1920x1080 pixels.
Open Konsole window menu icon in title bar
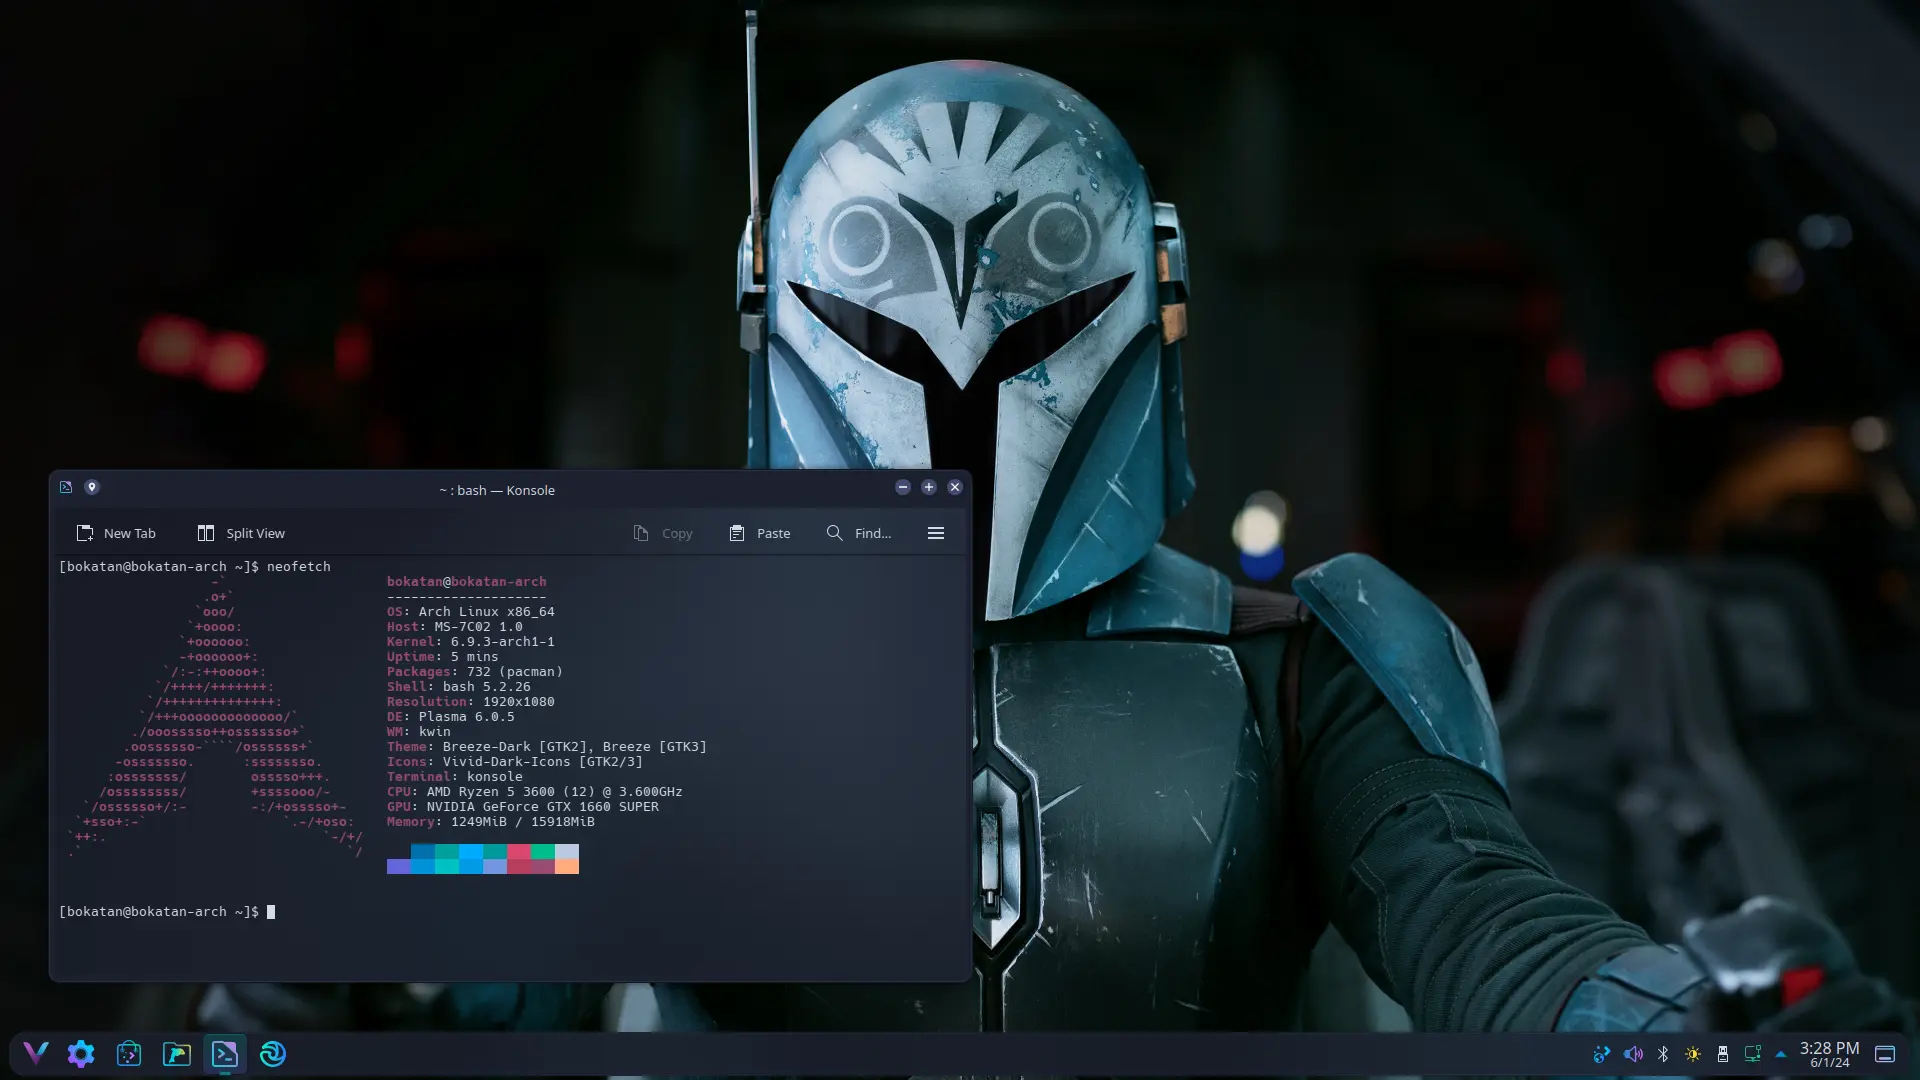click(66, 487)
